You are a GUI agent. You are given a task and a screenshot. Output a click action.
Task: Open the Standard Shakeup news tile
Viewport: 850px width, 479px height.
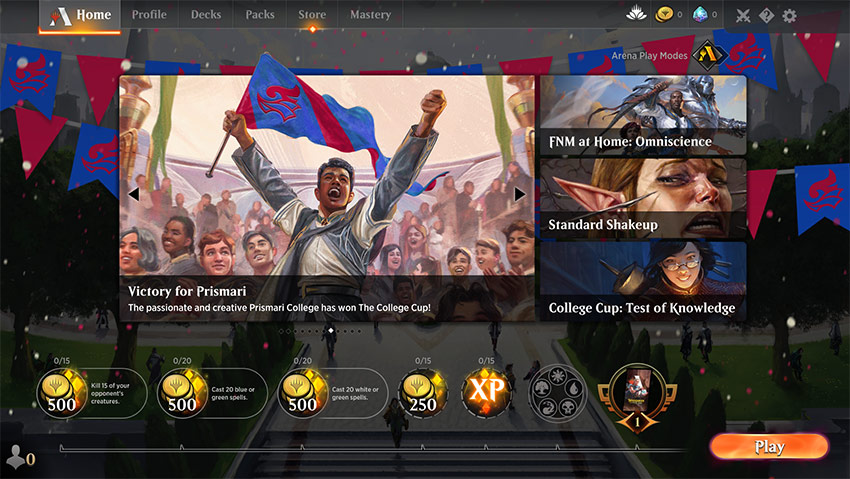coord(643,199)
